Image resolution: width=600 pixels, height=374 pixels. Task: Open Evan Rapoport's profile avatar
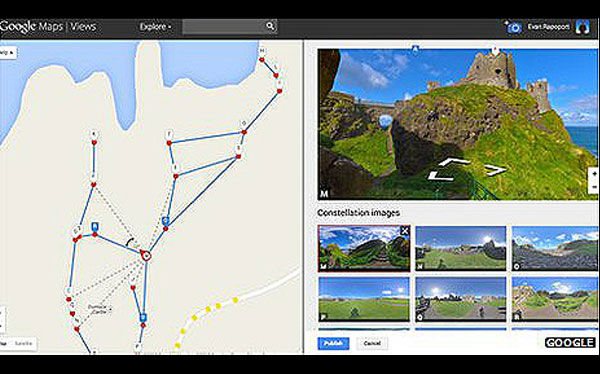582,27
